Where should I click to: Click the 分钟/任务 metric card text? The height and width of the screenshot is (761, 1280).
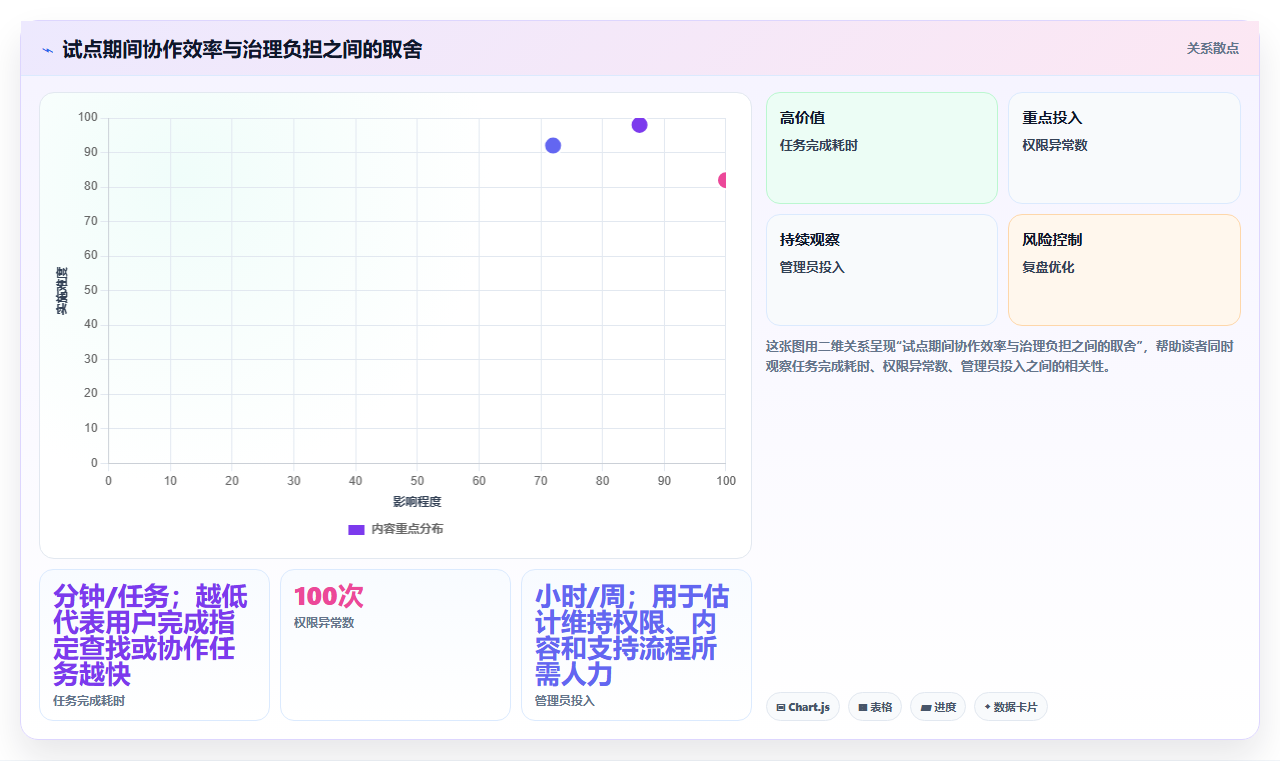click(x=150, y=635)
